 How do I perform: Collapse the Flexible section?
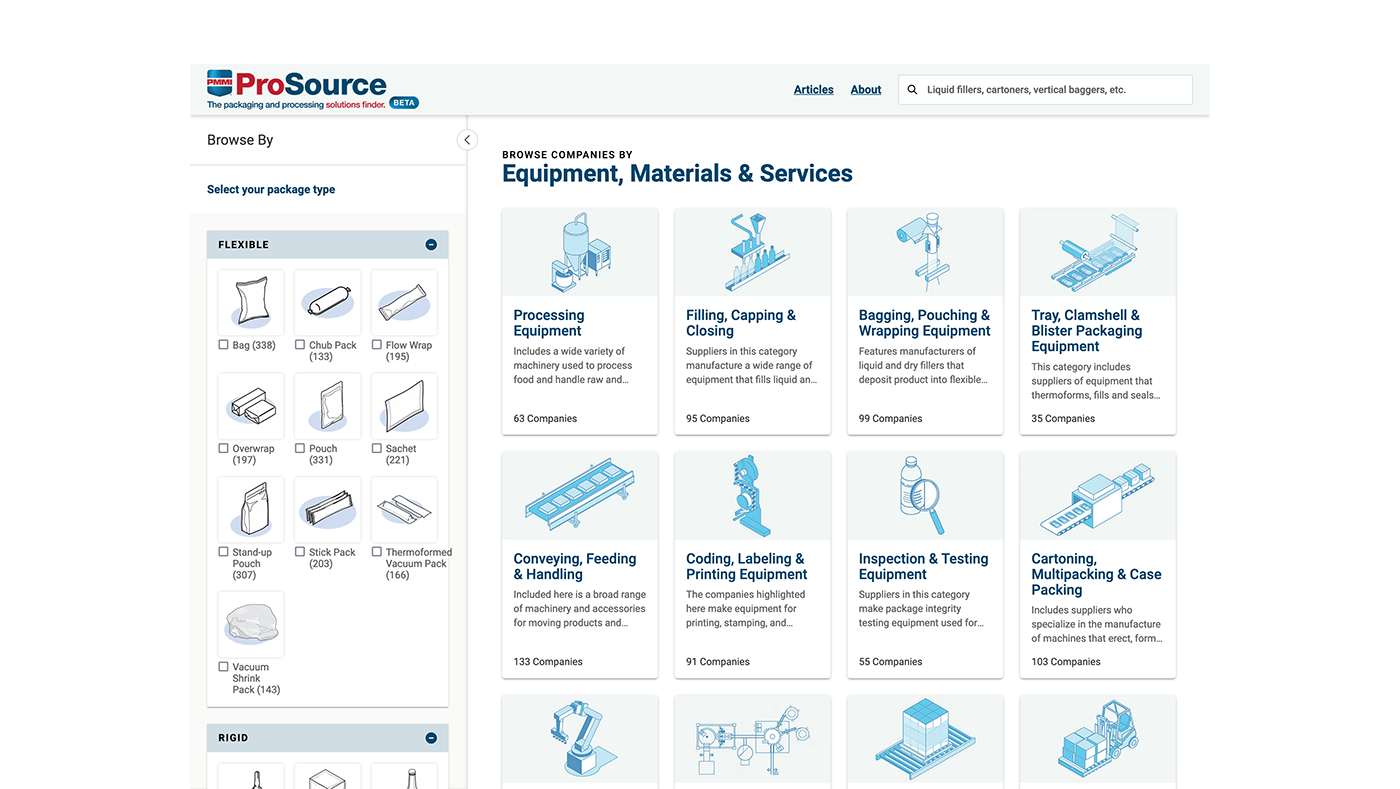coord(431,245)
